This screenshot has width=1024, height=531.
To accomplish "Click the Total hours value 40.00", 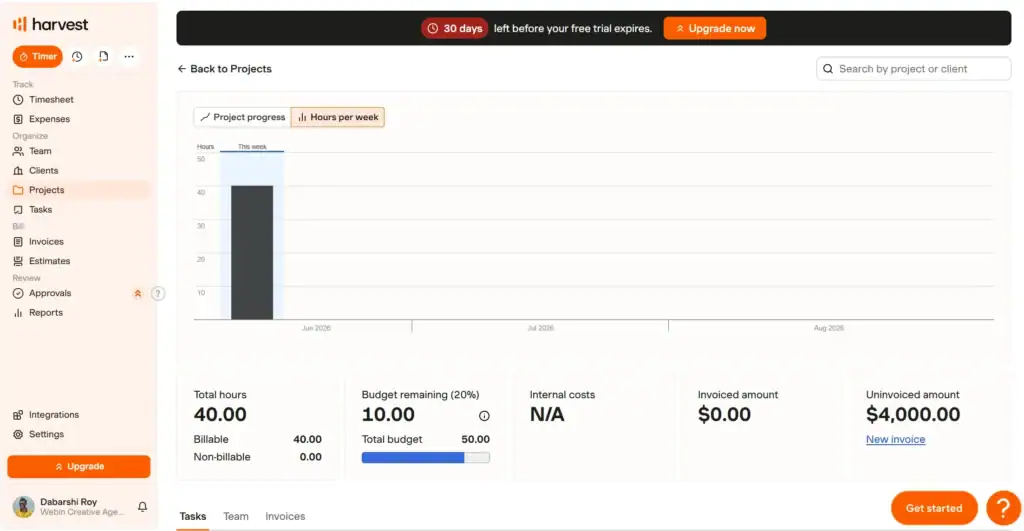I will click(x=220, y=414).
